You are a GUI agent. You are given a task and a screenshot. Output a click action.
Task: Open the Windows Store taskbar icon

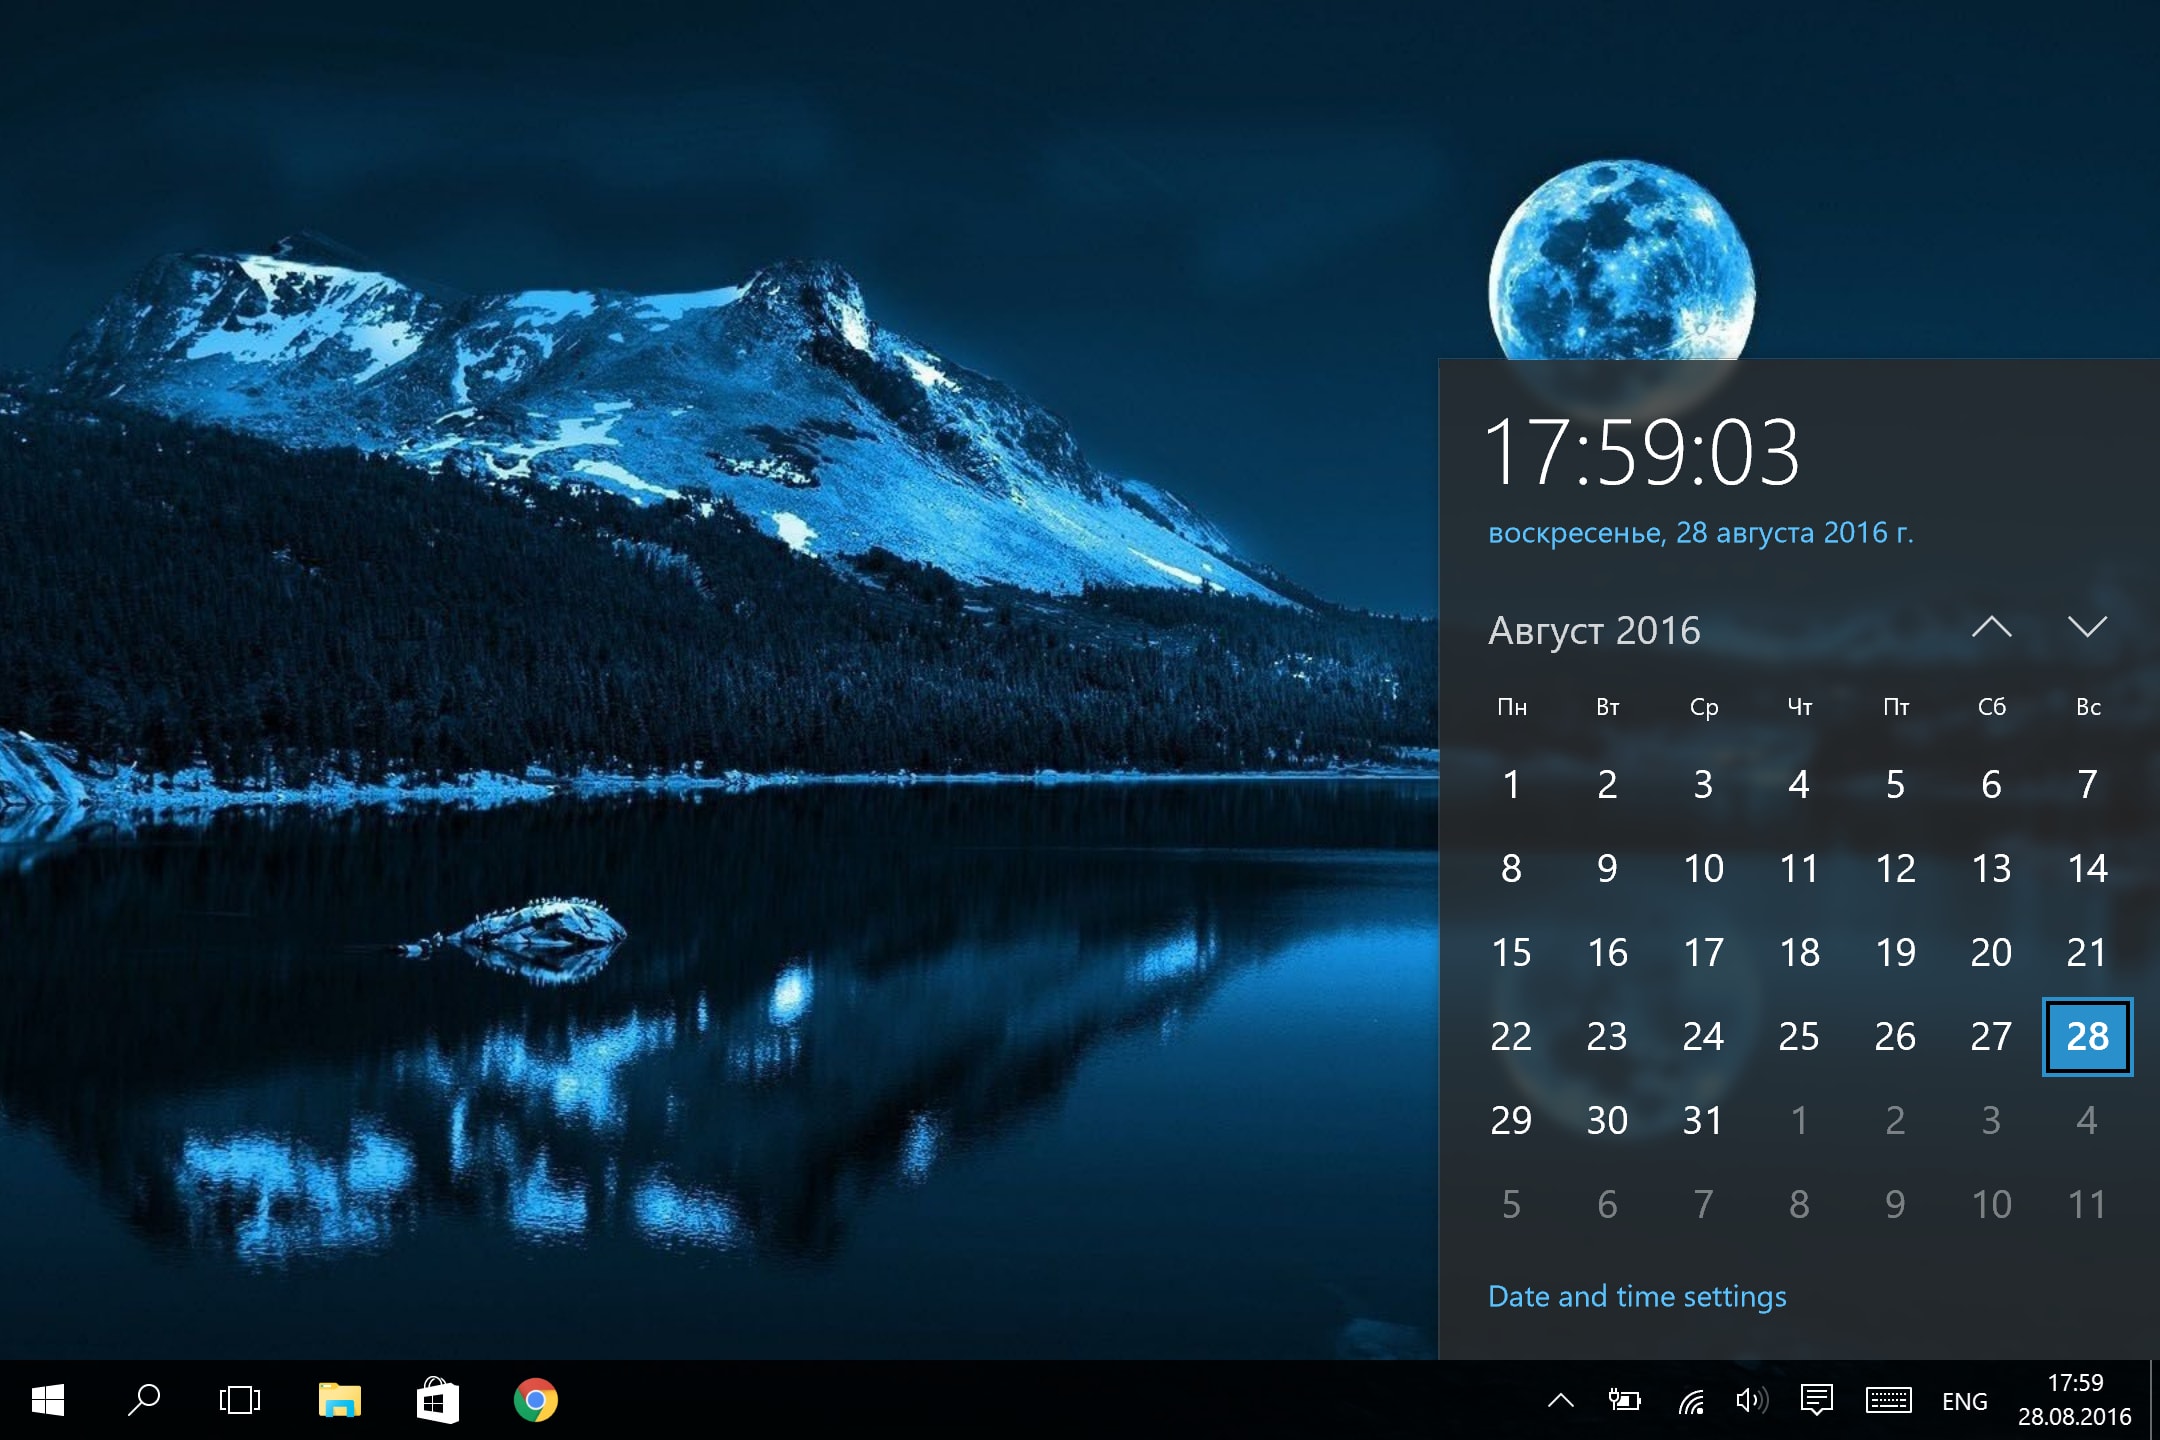(437, 1400)
